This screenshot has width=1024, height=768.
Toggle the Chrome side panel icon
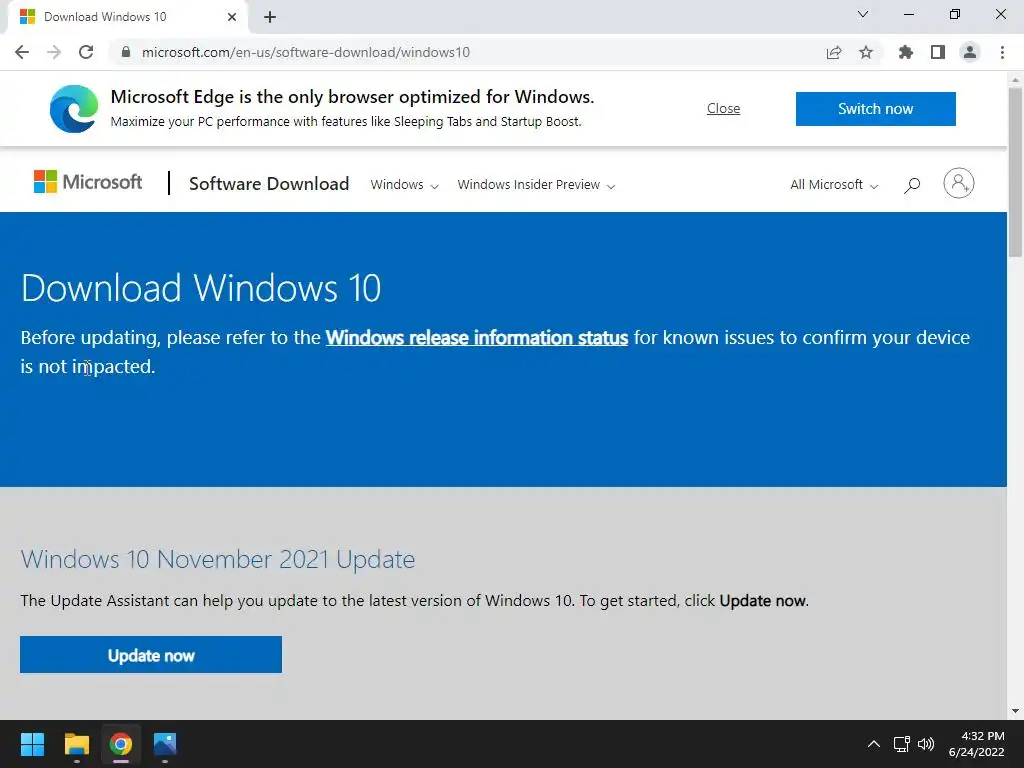point(938,52)
